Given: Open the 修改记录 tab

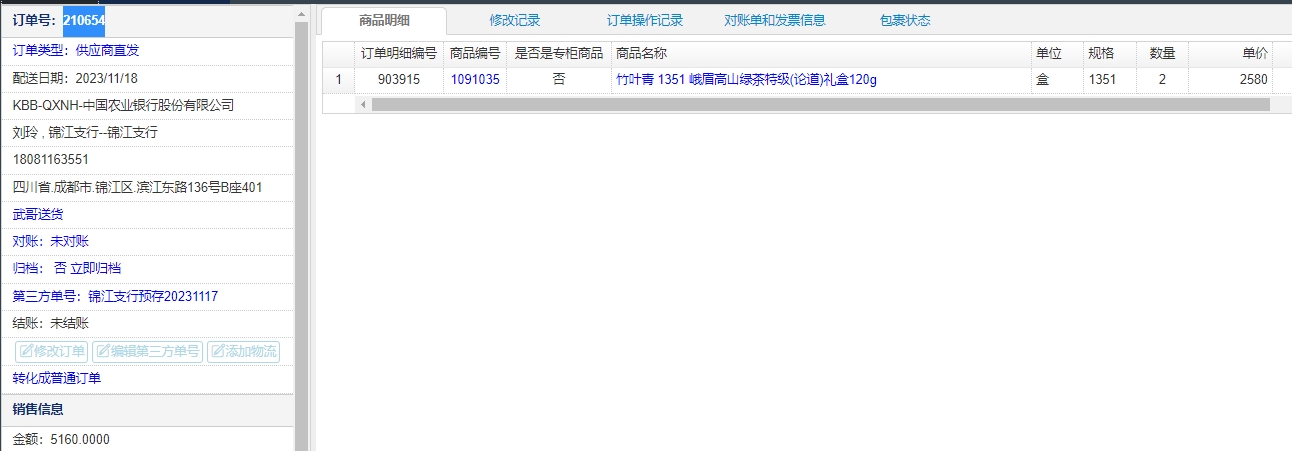Looking at the screenshot, I should [x=515, y=20].
